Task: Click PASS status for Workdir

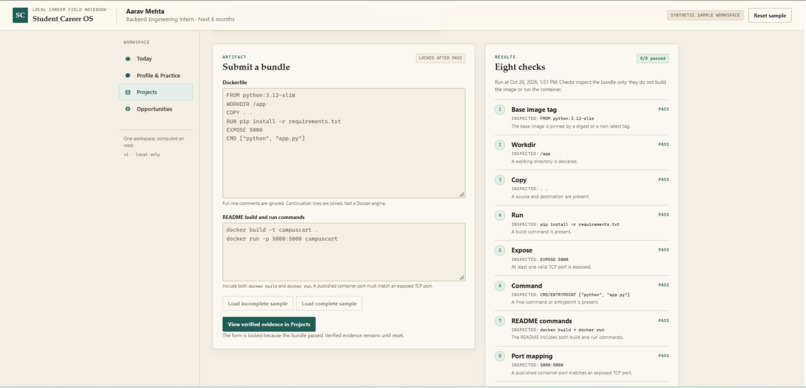Action: 663,144
